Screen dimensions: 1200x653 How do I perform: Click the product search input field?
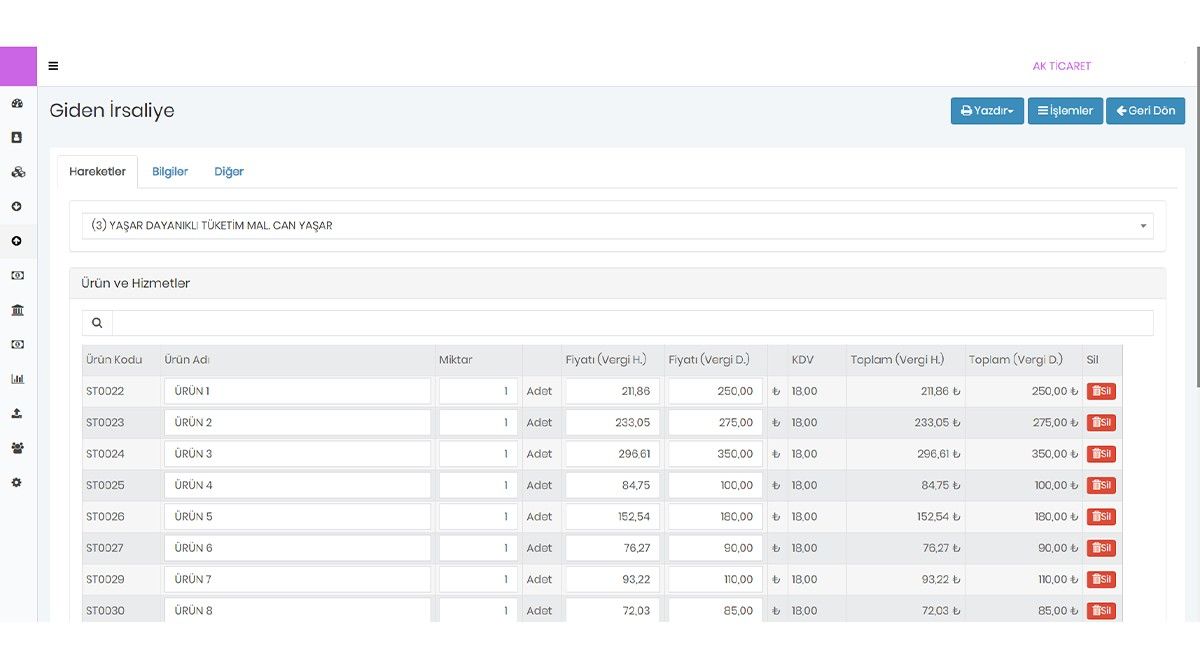pos(632,323)
